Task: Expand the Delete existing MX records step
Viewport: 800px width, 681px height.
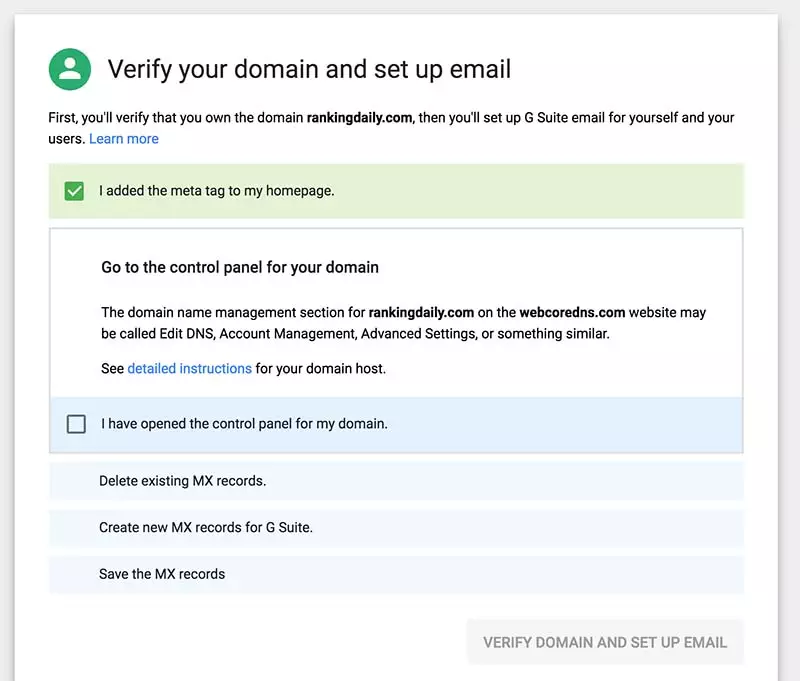Action: tap(182, 481)
